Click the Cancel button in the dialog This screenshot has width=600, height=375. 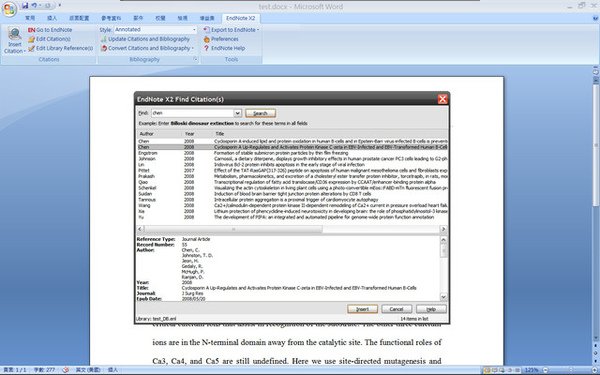(x=397, y=309)
